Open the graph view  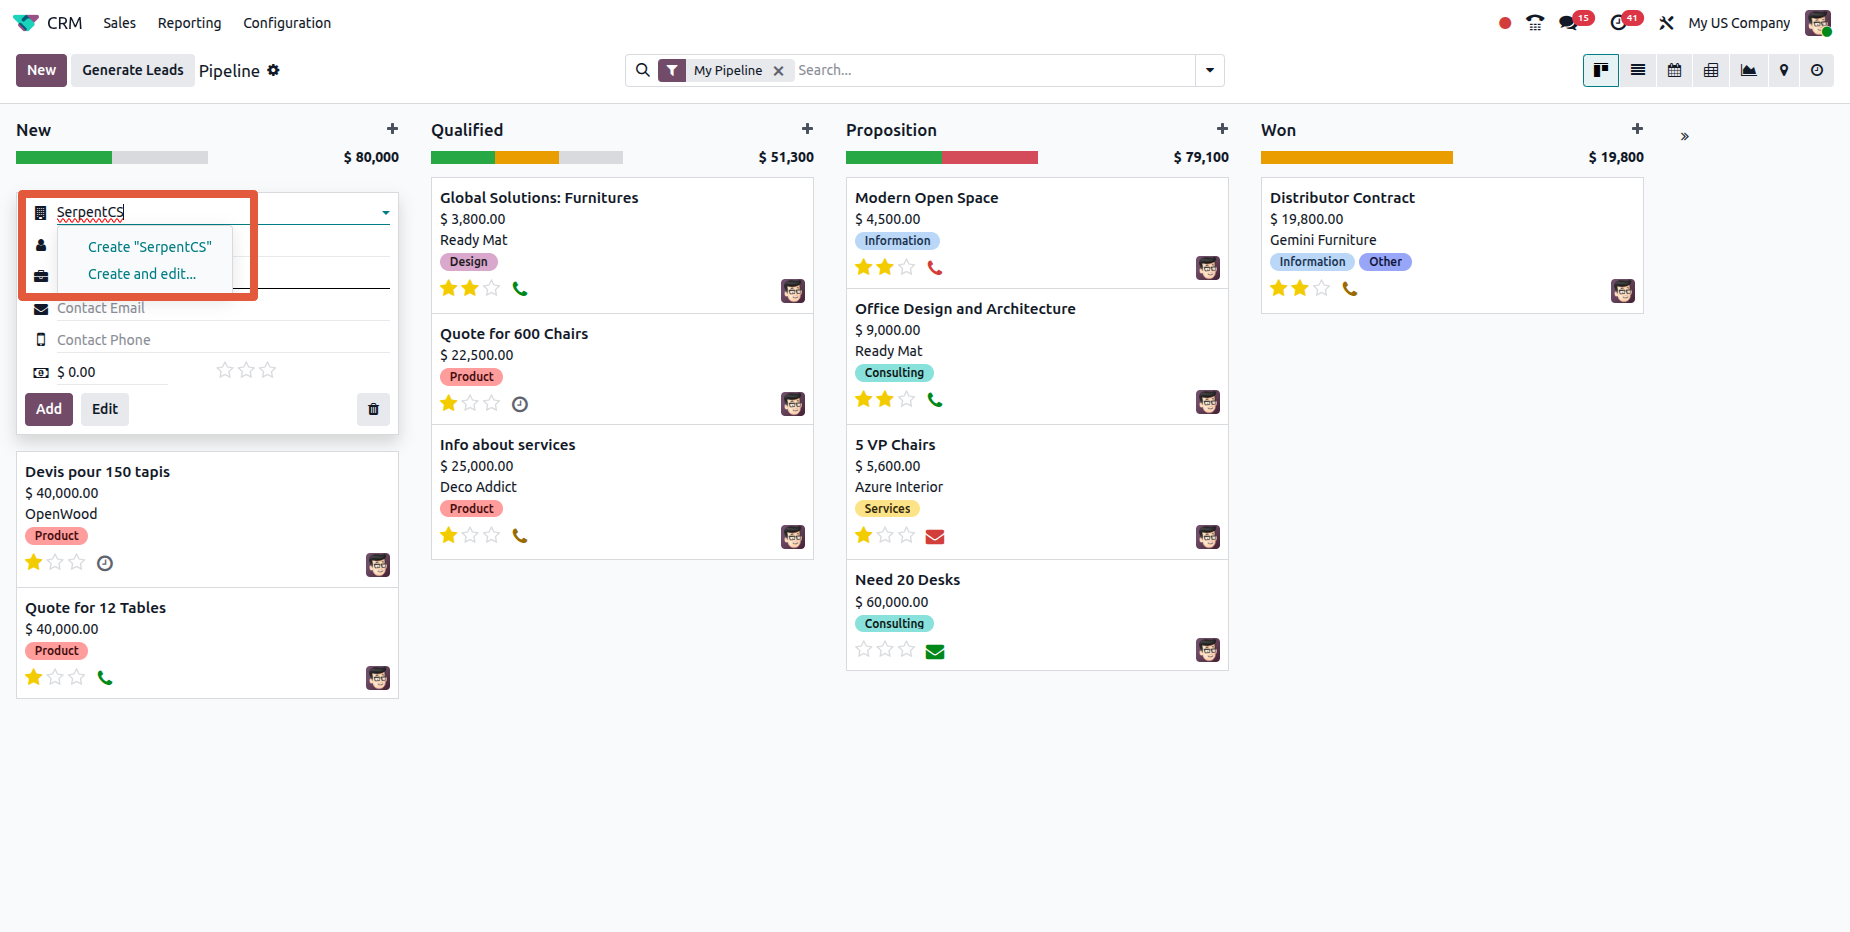[1748, 70]
